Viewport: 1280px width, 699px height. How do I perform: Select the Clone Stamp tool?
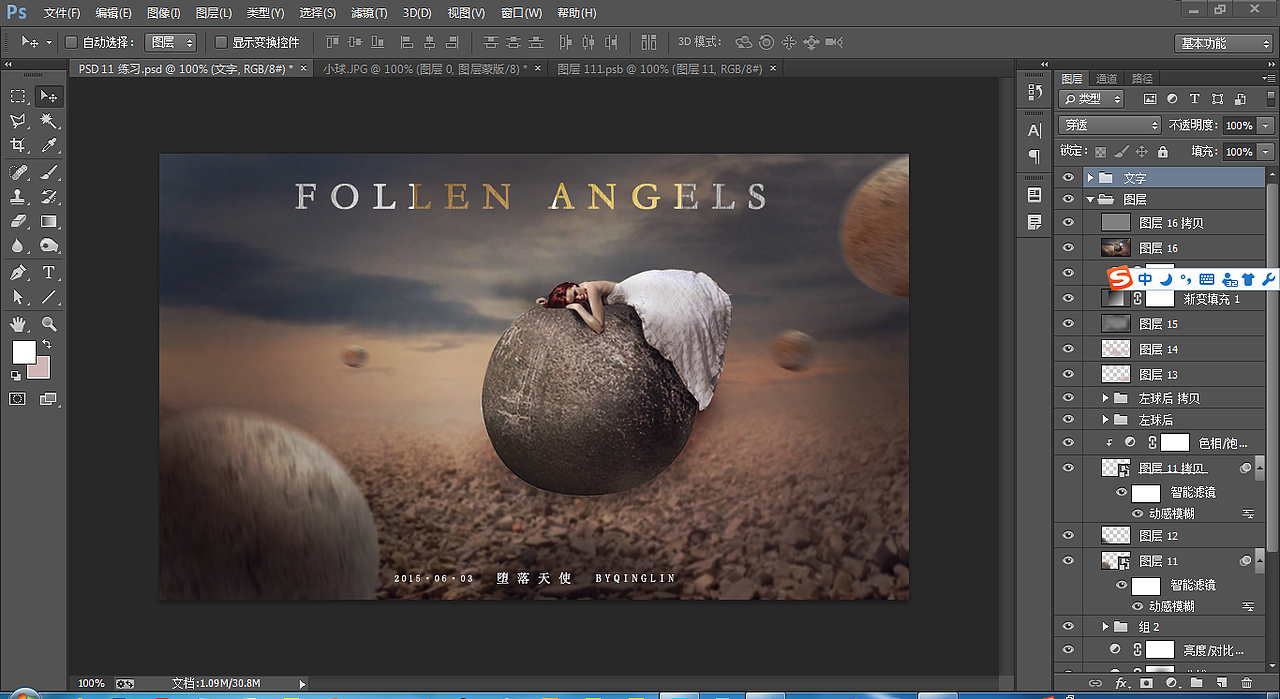tap(18, 197)
